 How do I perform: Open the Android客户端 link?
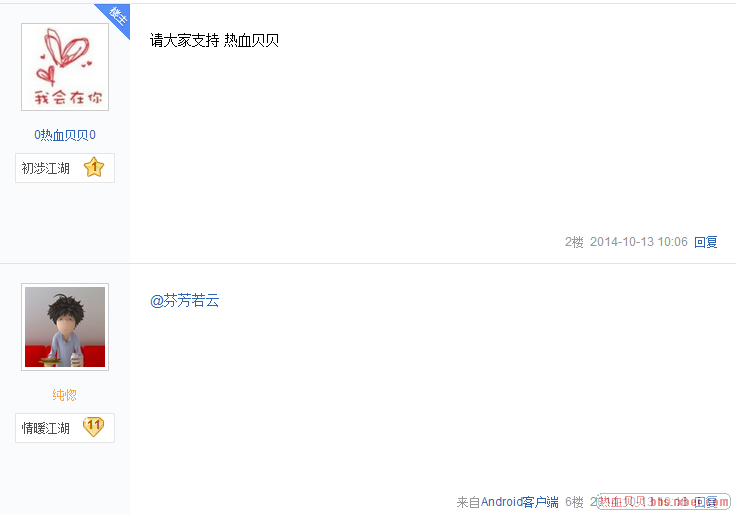click(x=520, y=502)
